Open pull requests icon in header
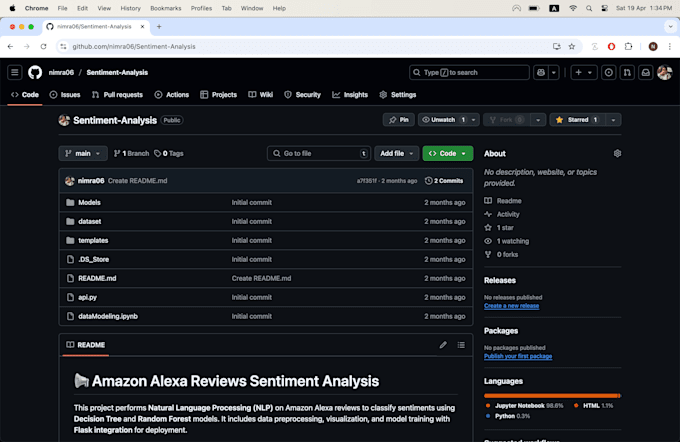This screenshot has height=442, width=680. click(627, 72)
